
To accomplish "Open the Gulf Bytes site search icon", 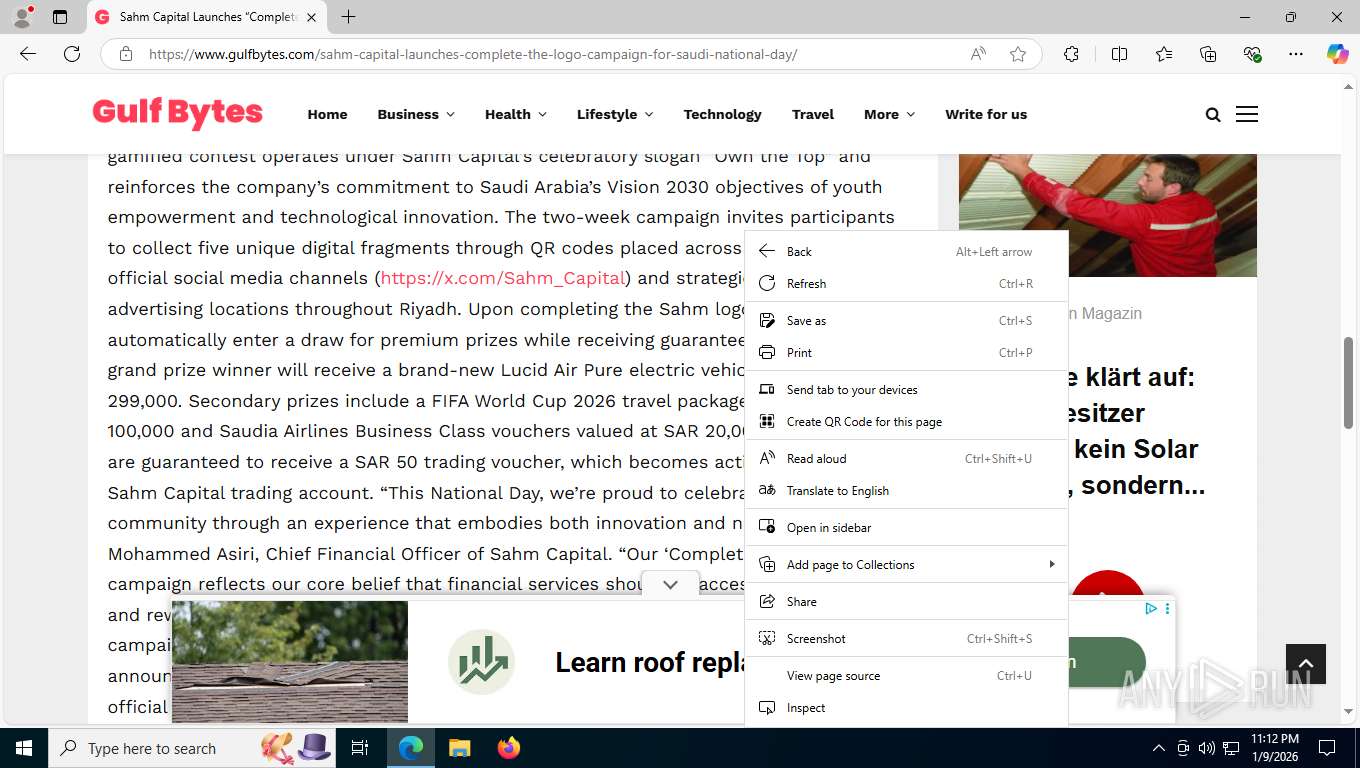I will click(1213, 114).
